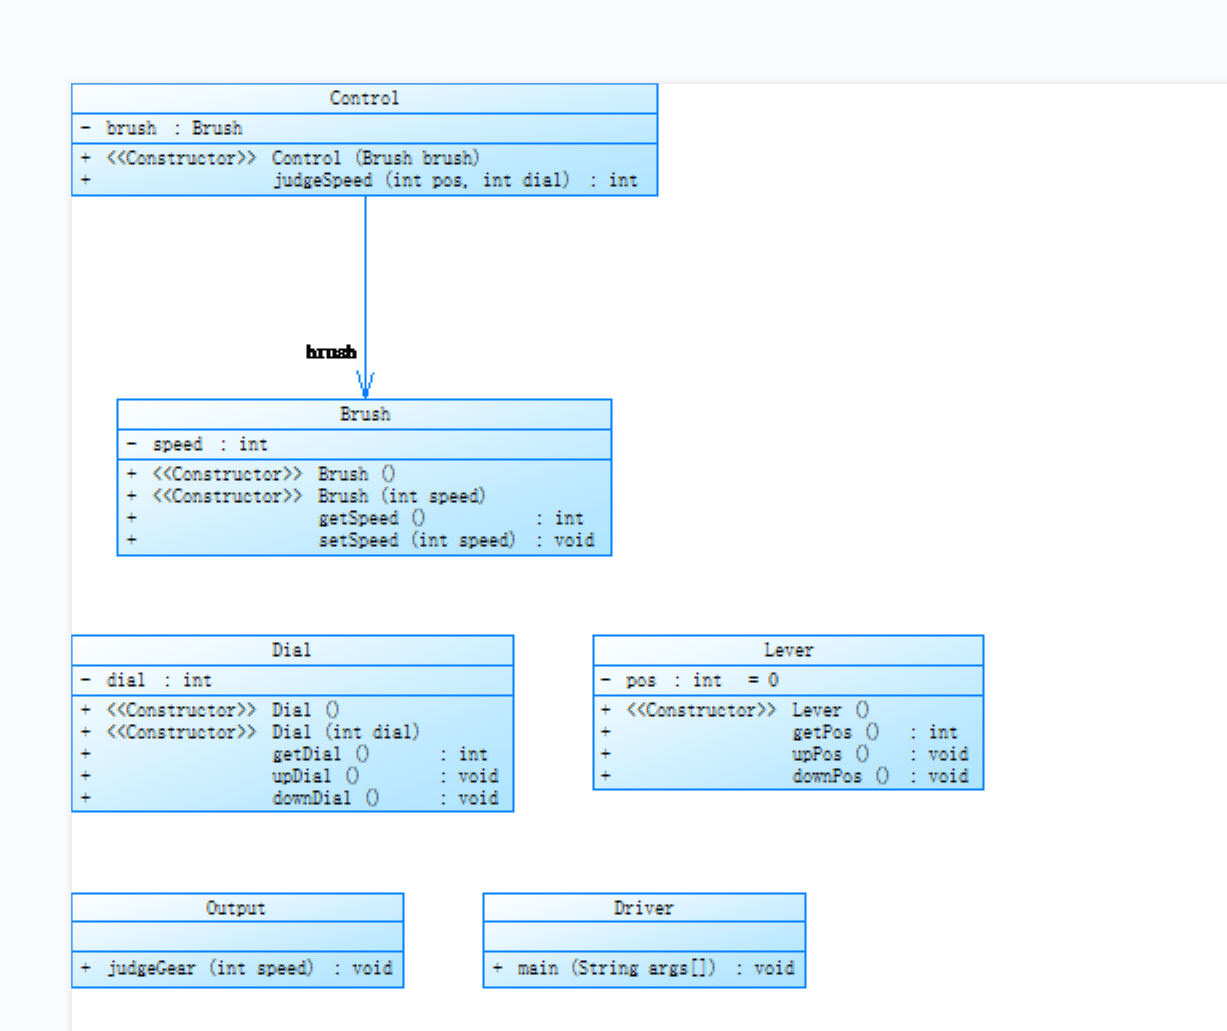Select the Driver class title
The image size is (1227, 1031).
pyautogui.click(x=643, y=908)
